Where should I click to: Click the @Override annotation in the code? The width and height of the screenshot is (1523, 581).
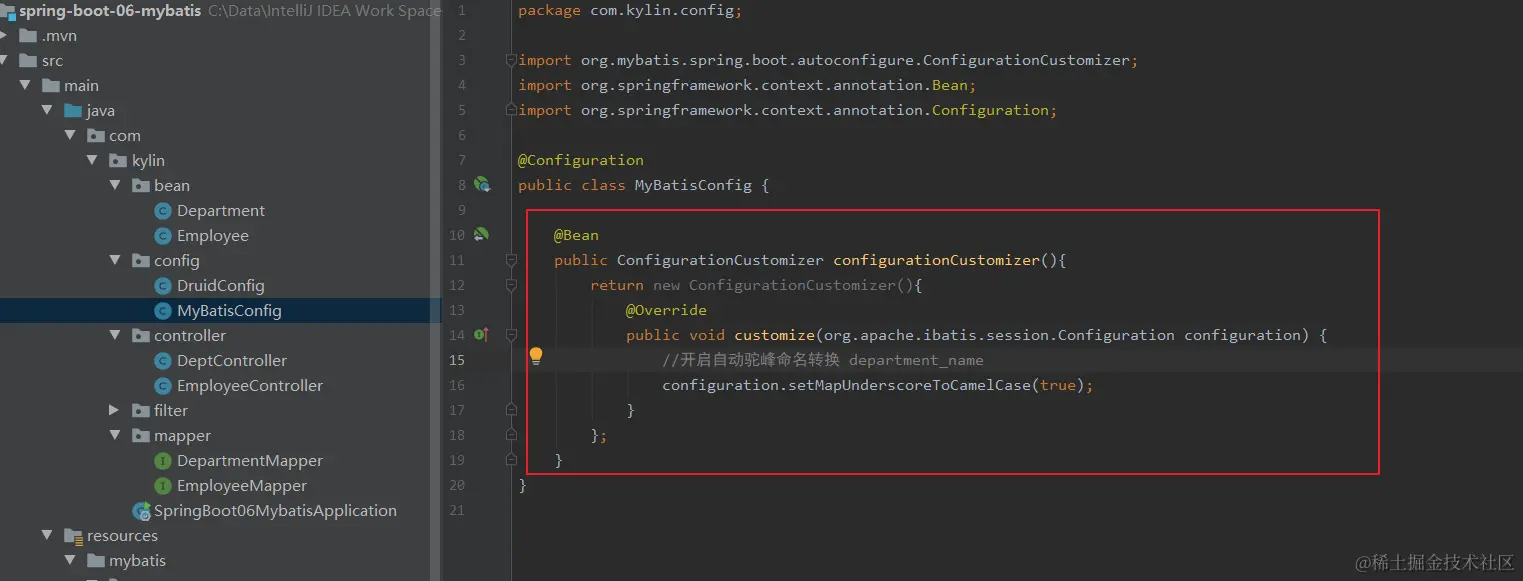pyautogui.click(x=666, y=310)
